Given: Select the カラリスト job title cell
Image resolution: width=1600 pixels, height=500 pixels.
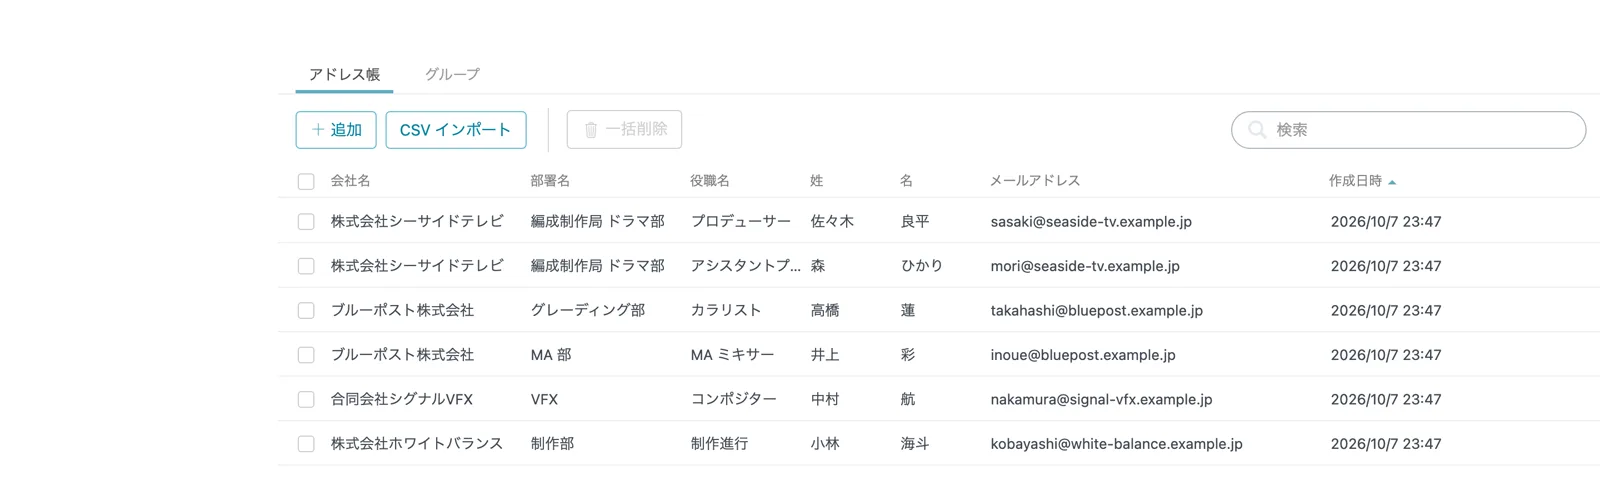Looking at the screenshot, I should pyautogui.click(x=726, y=311).
